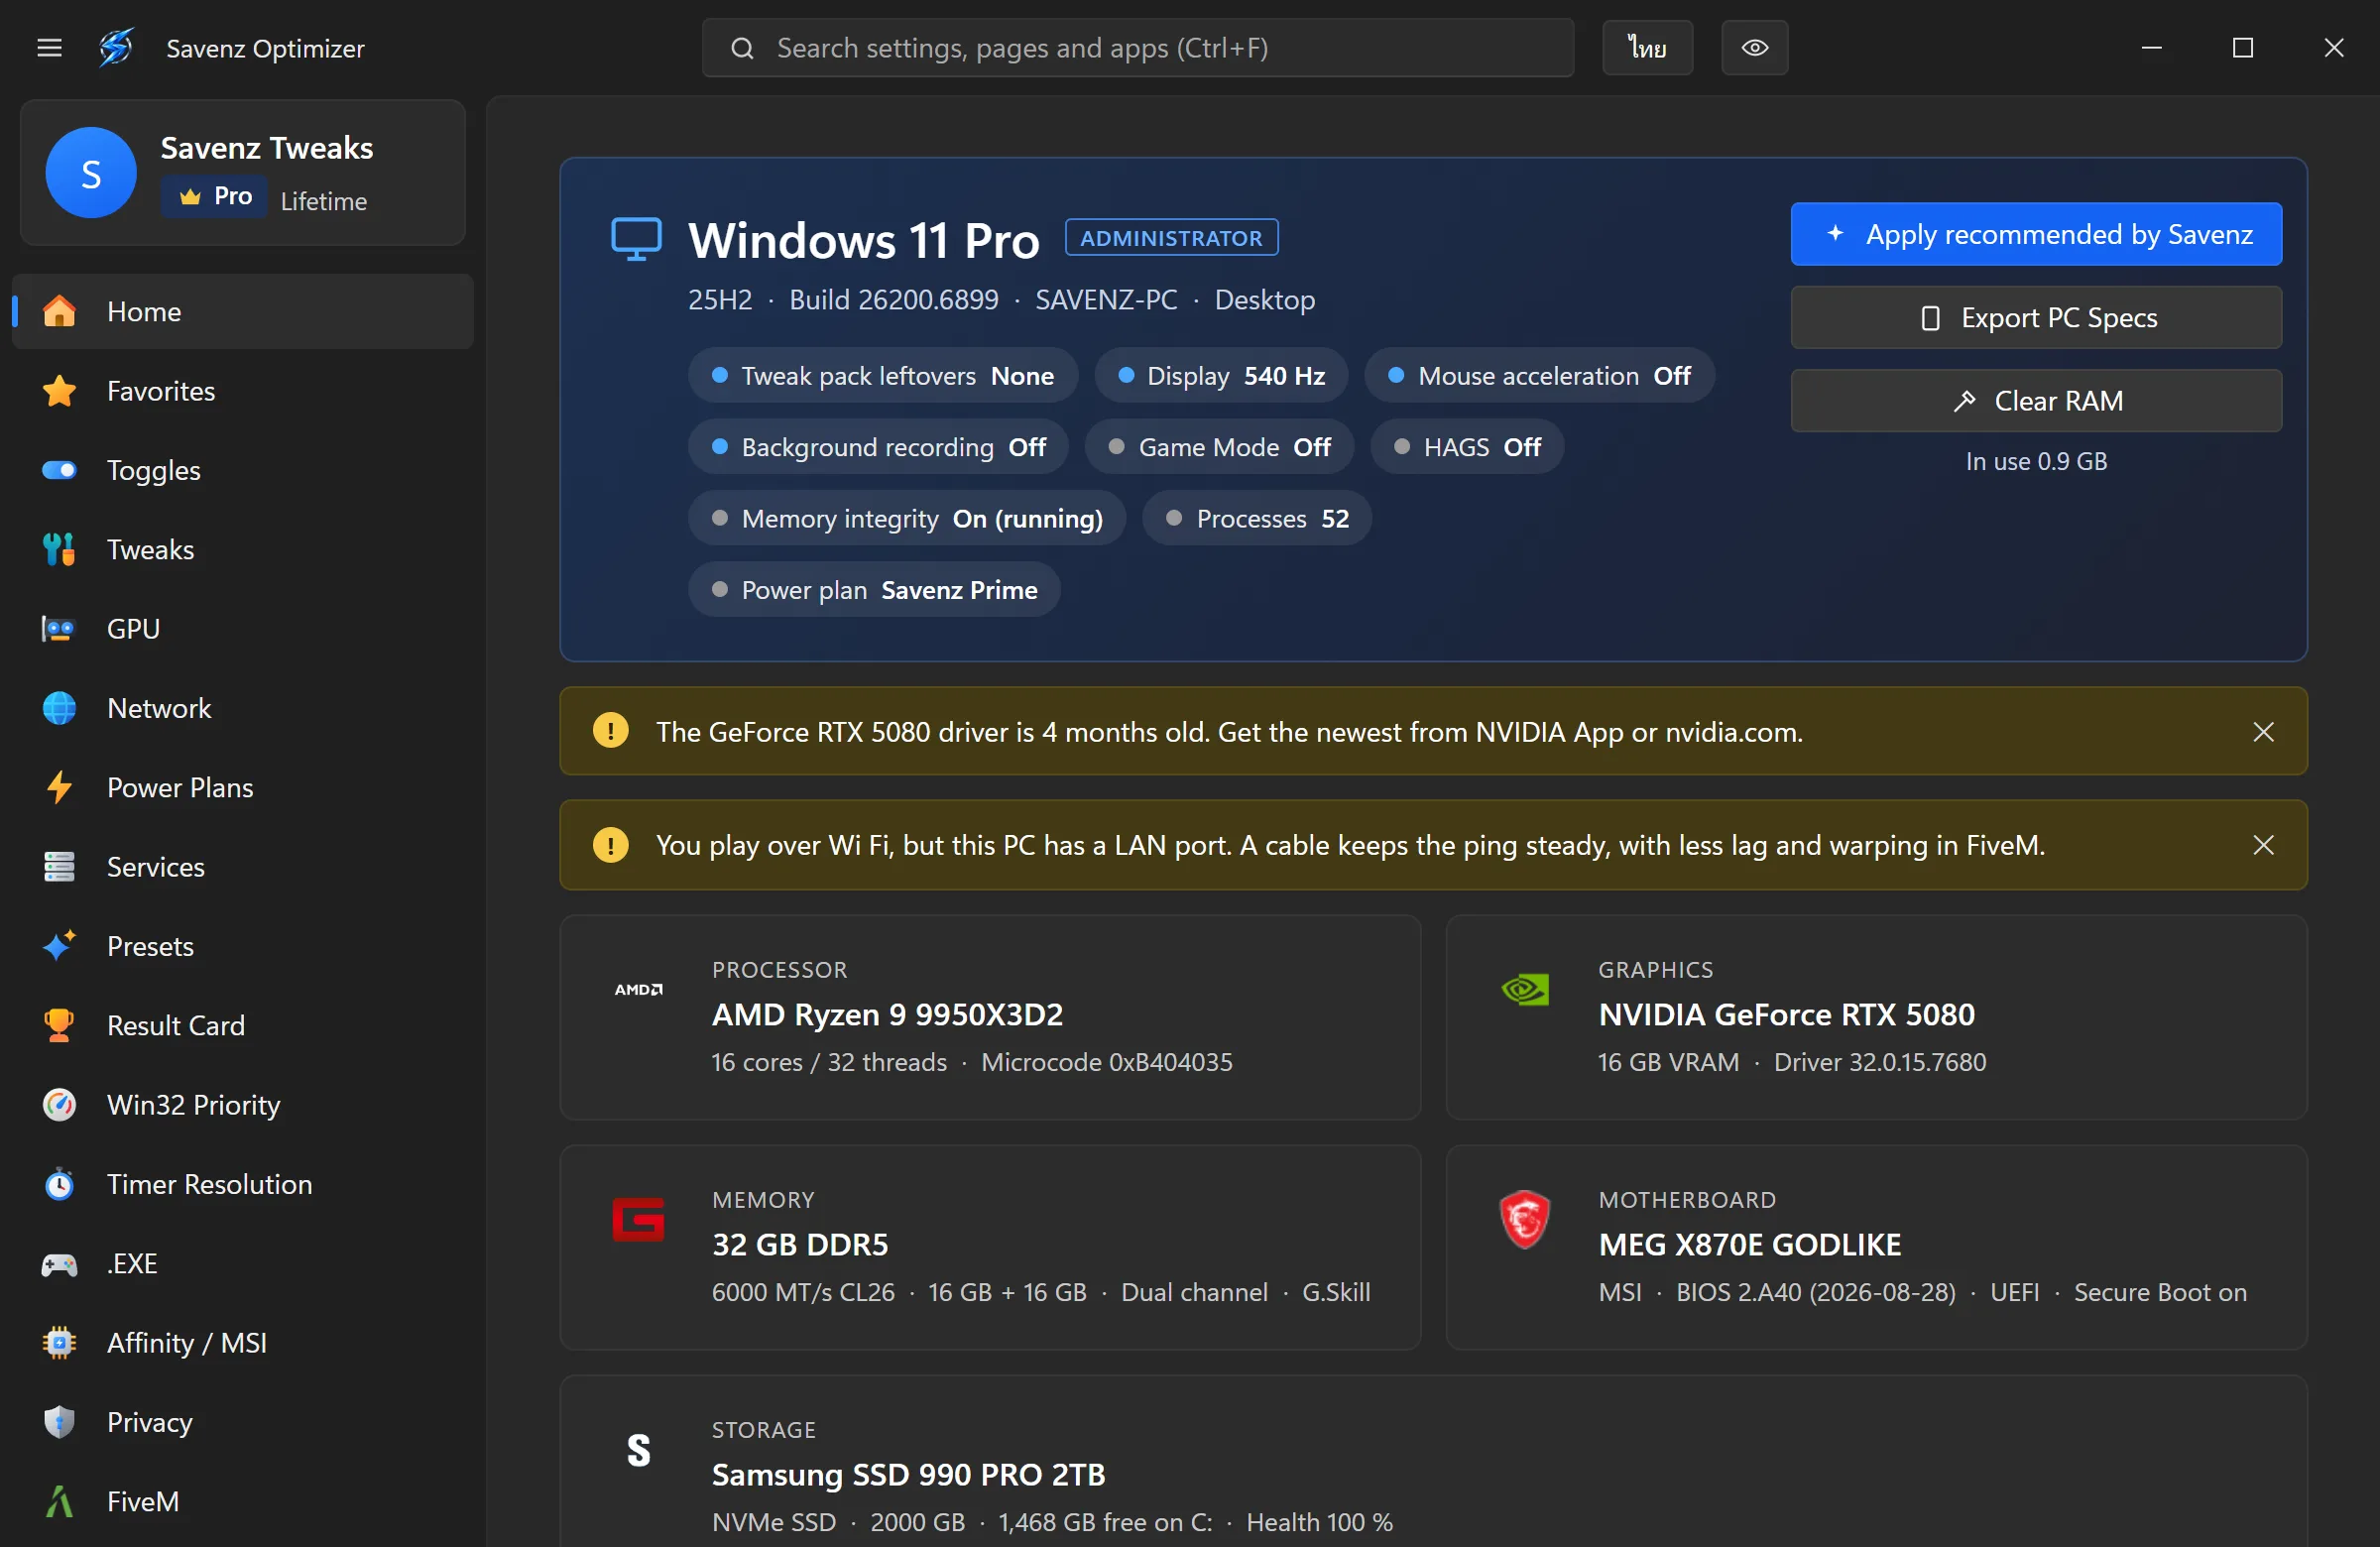Screen dimensions: 2380x1547
Task: Dismiss the GeForce driver warning
Action: click(2263, 732)
